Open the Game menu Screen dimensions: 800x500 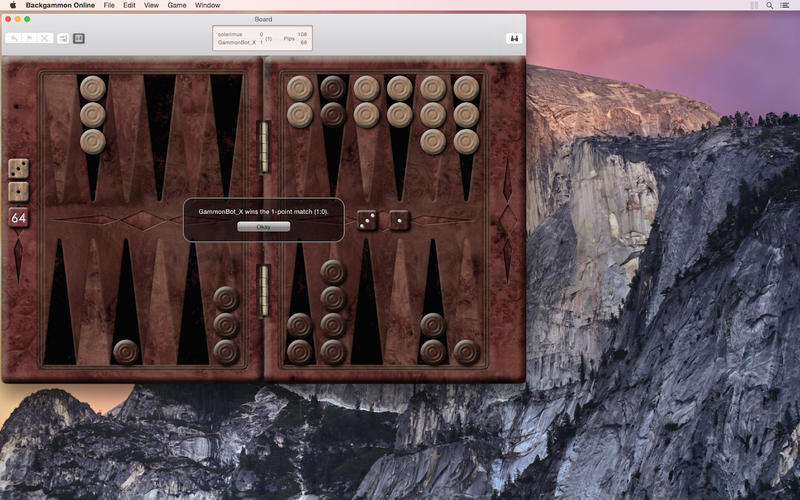177,5
